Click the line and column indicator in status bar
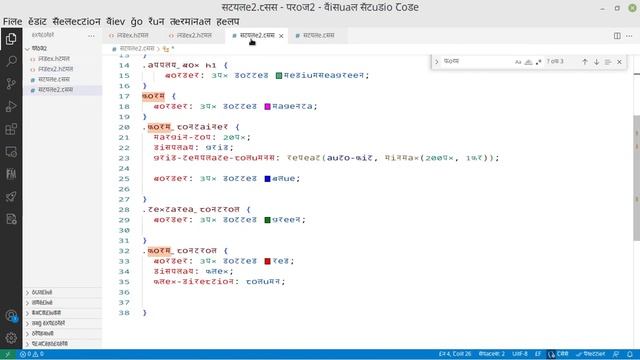 click(455, 354)
